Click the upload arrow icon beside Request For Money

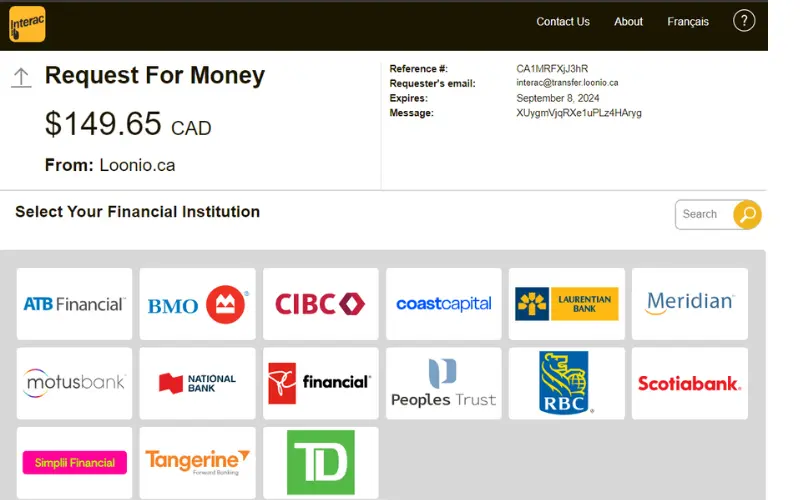pyautogui.click(x=21, y=78)
